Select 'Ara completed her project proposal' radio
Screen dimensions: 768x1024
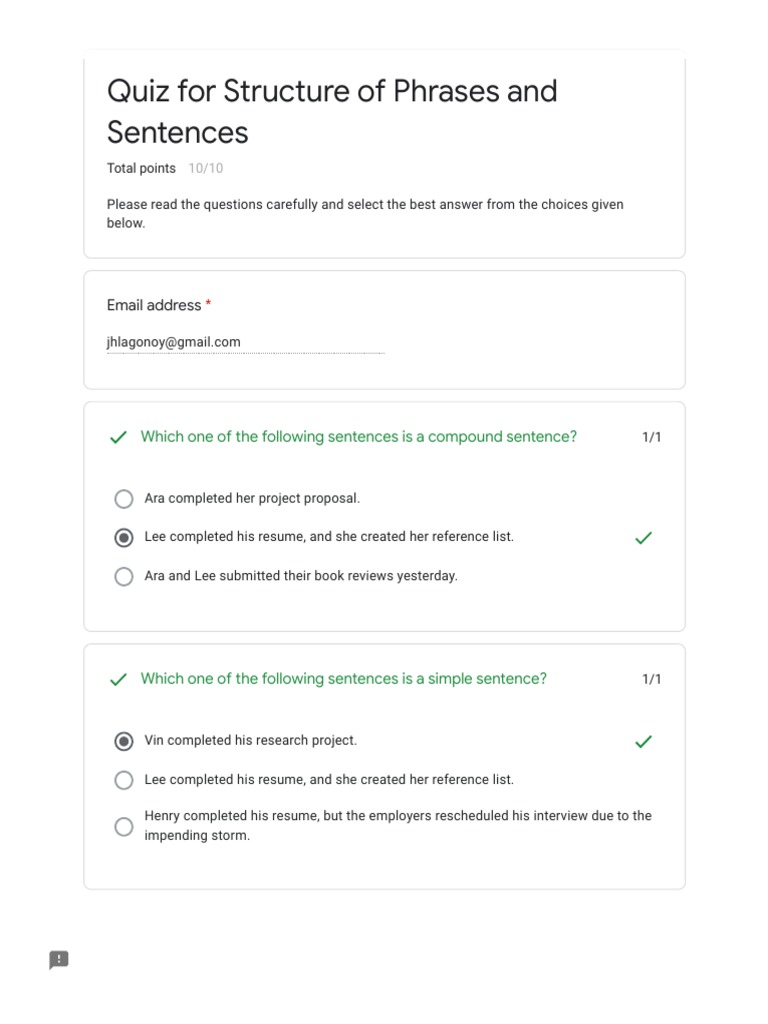coord(124,499)
